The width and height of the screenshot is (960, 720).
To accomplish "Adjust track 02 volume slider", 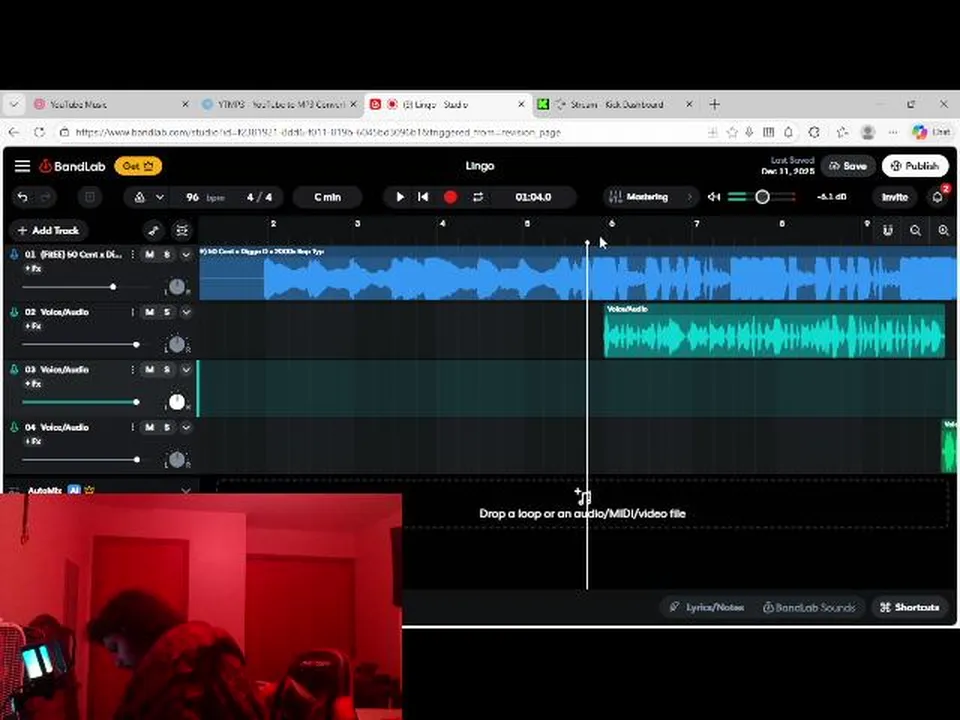I will 137,344.
